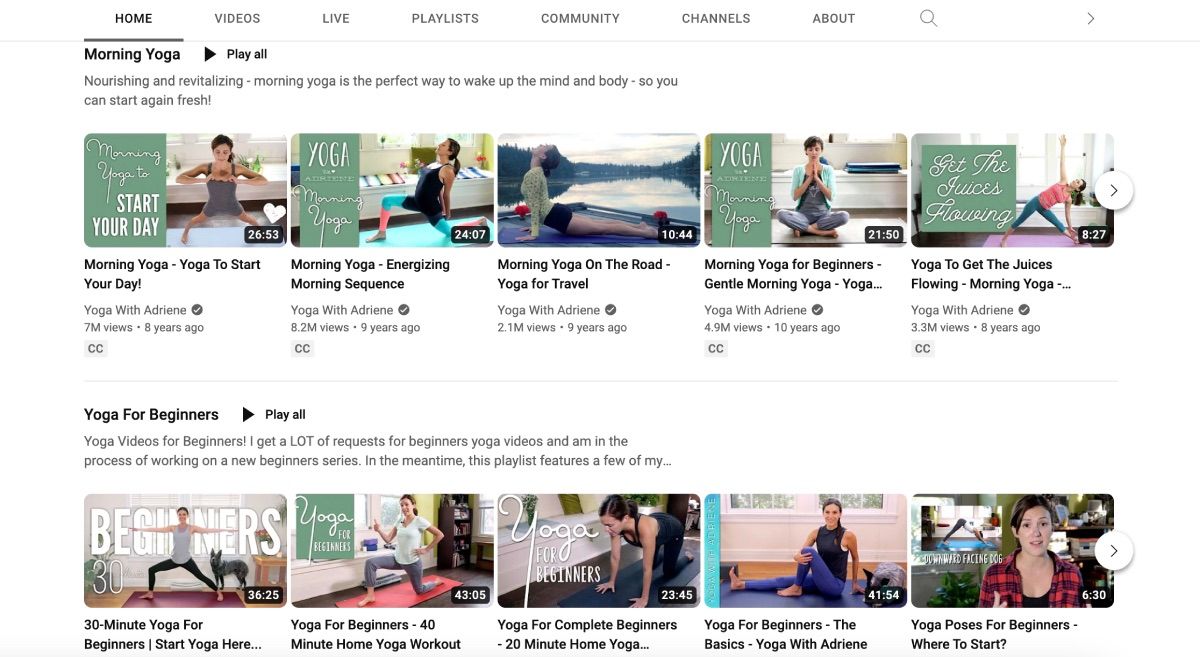Click the 30-Minute Yoga For Beginners thumbnail
This screenshot has width=1200, height=657.
coord(184,549)
